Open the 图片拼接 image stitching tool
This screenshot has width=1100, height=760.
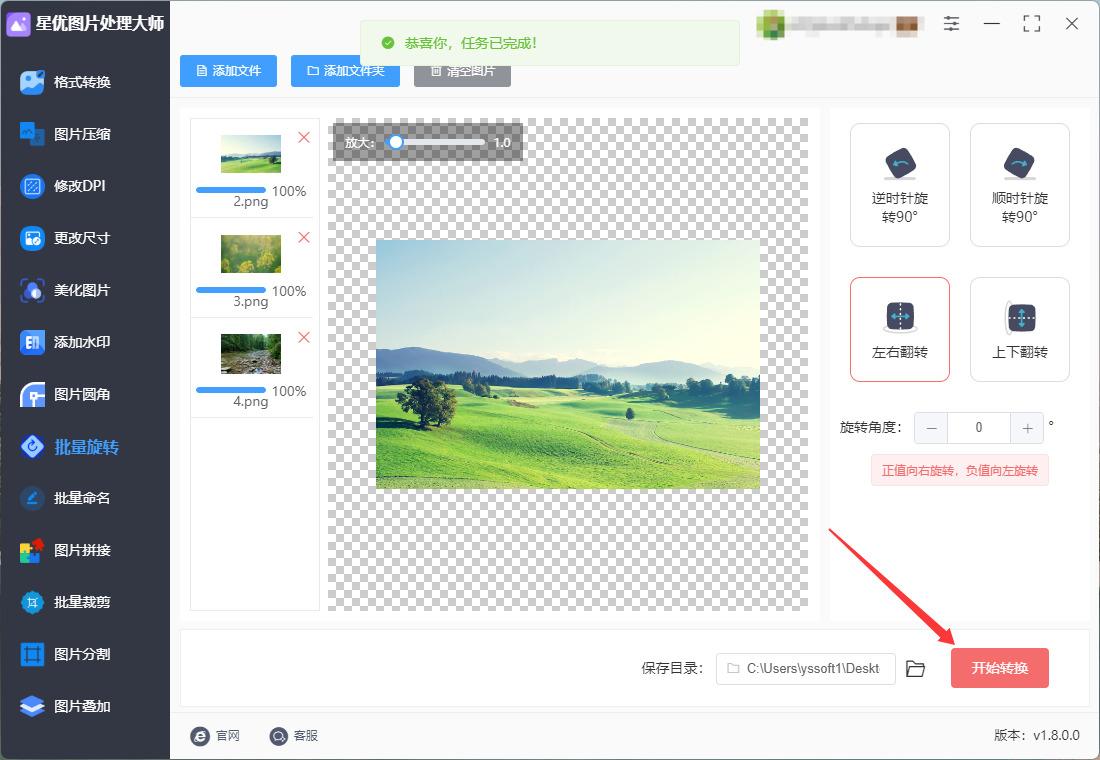pyautogui.click(x=66, y=550)
